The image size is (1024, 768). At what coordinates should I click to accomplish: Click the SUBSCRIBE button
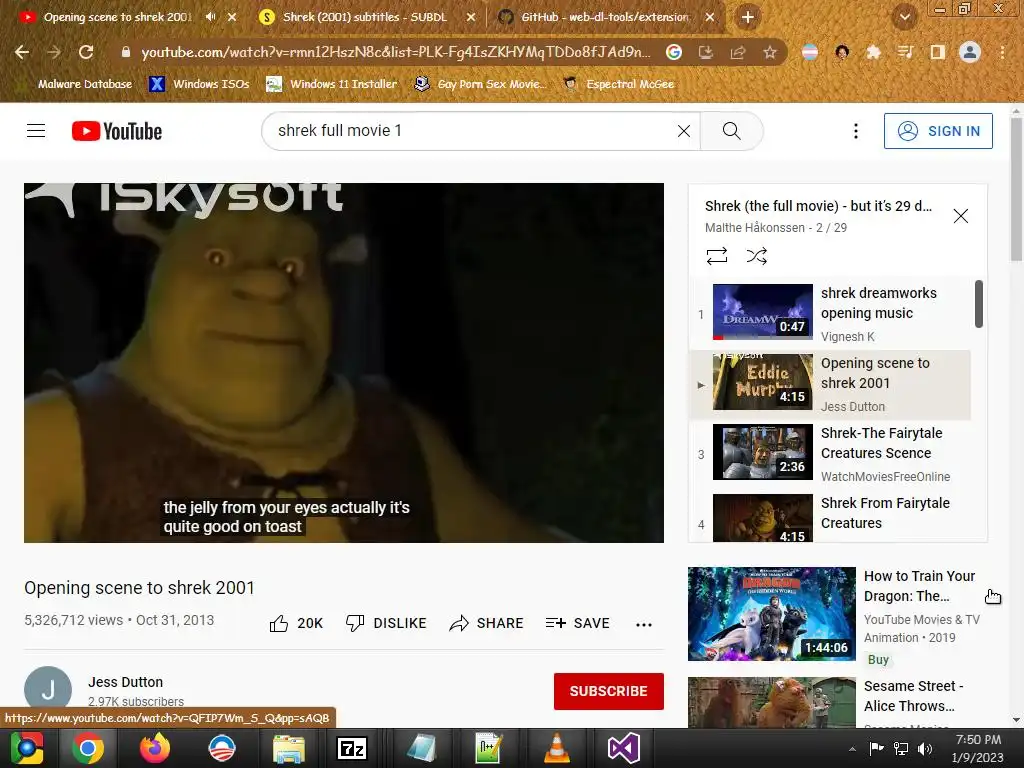[609, 691]
